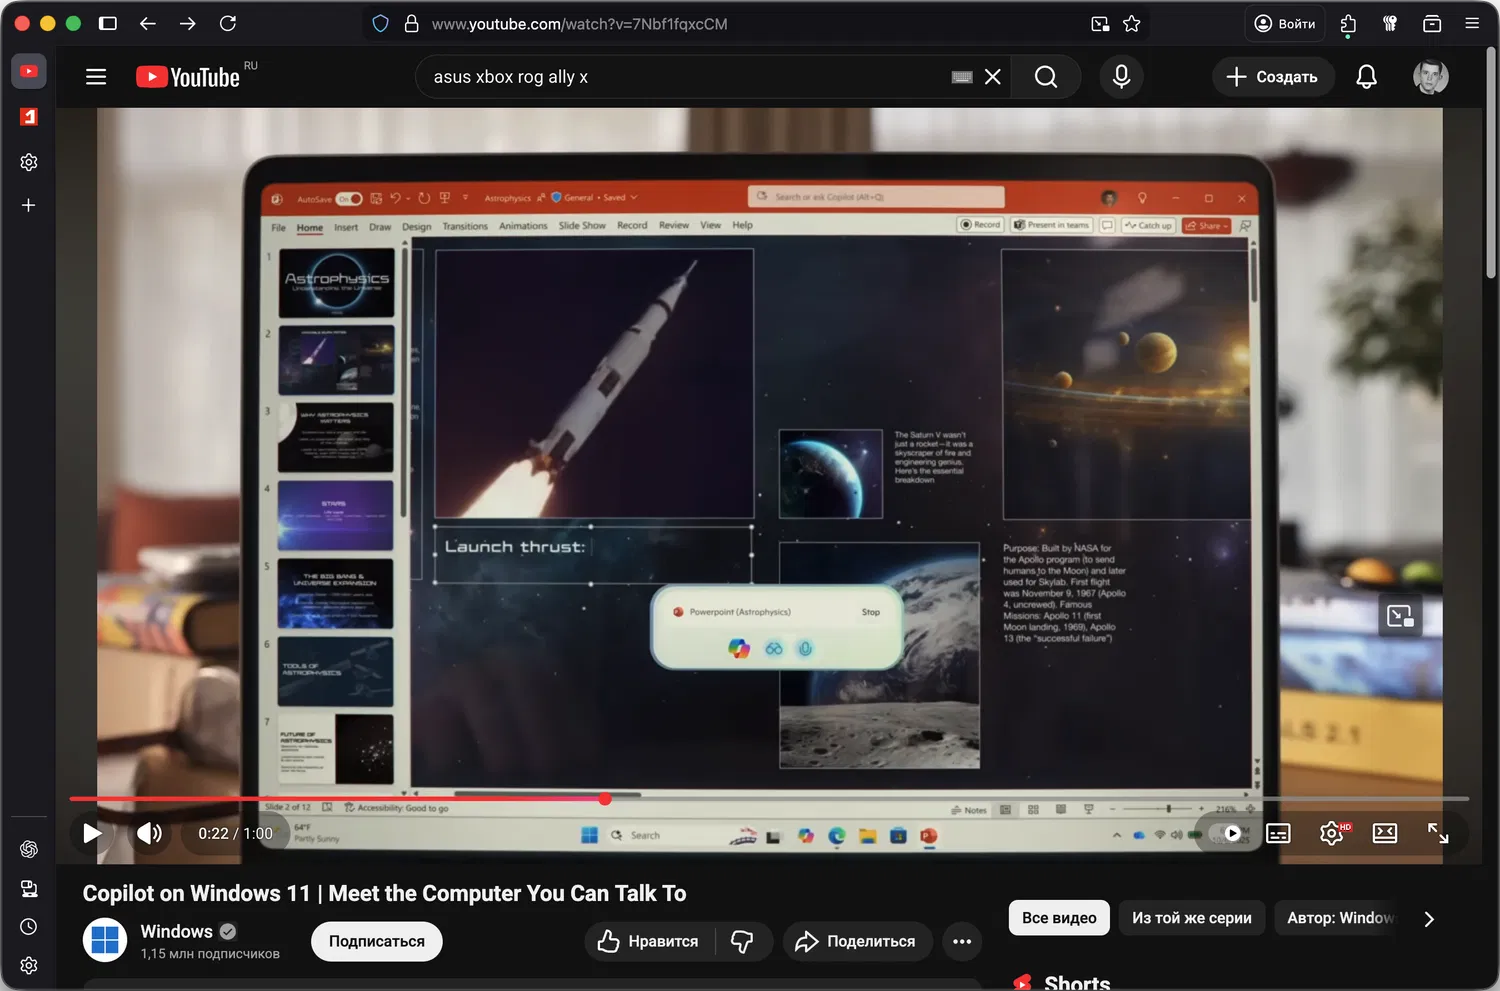Image resolution: width=1500 pixels, height=991 pixels.
Task: Open browser settings gear at sidebar bottom
Action: click(x=29, y=965)
